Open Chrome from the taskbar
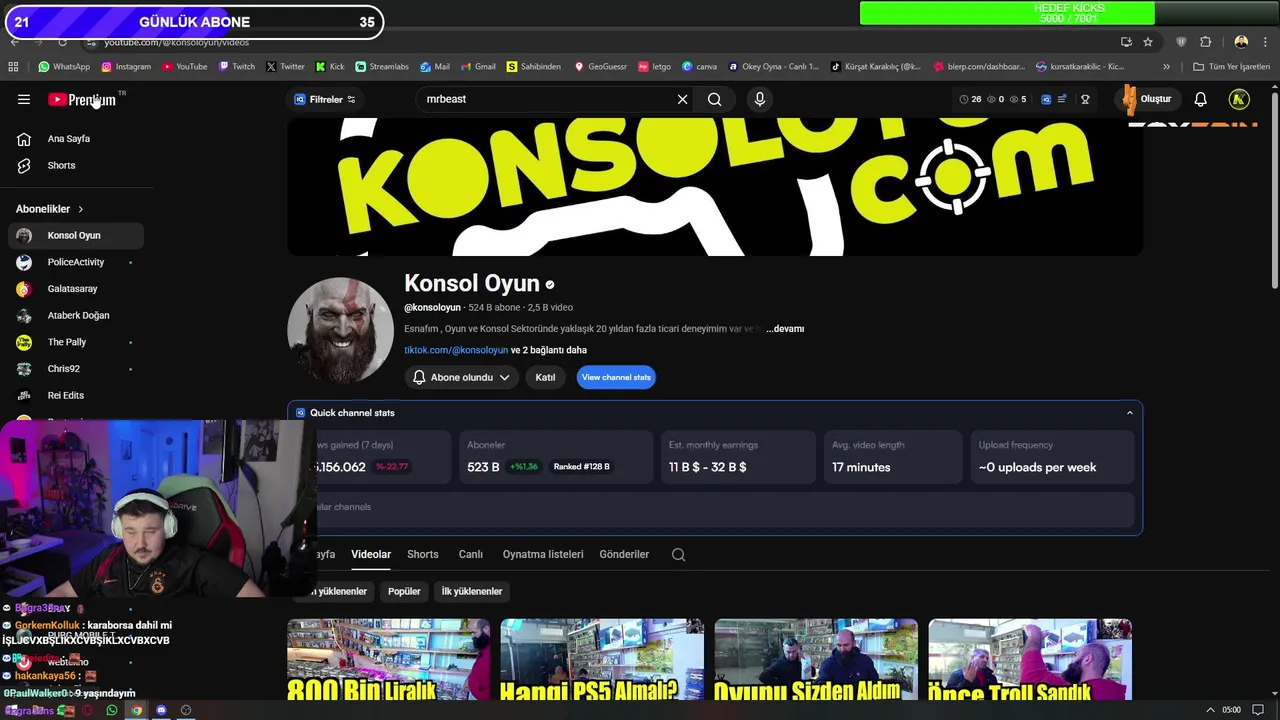Screen dimensions: 1280x720 tap(137, 710)
